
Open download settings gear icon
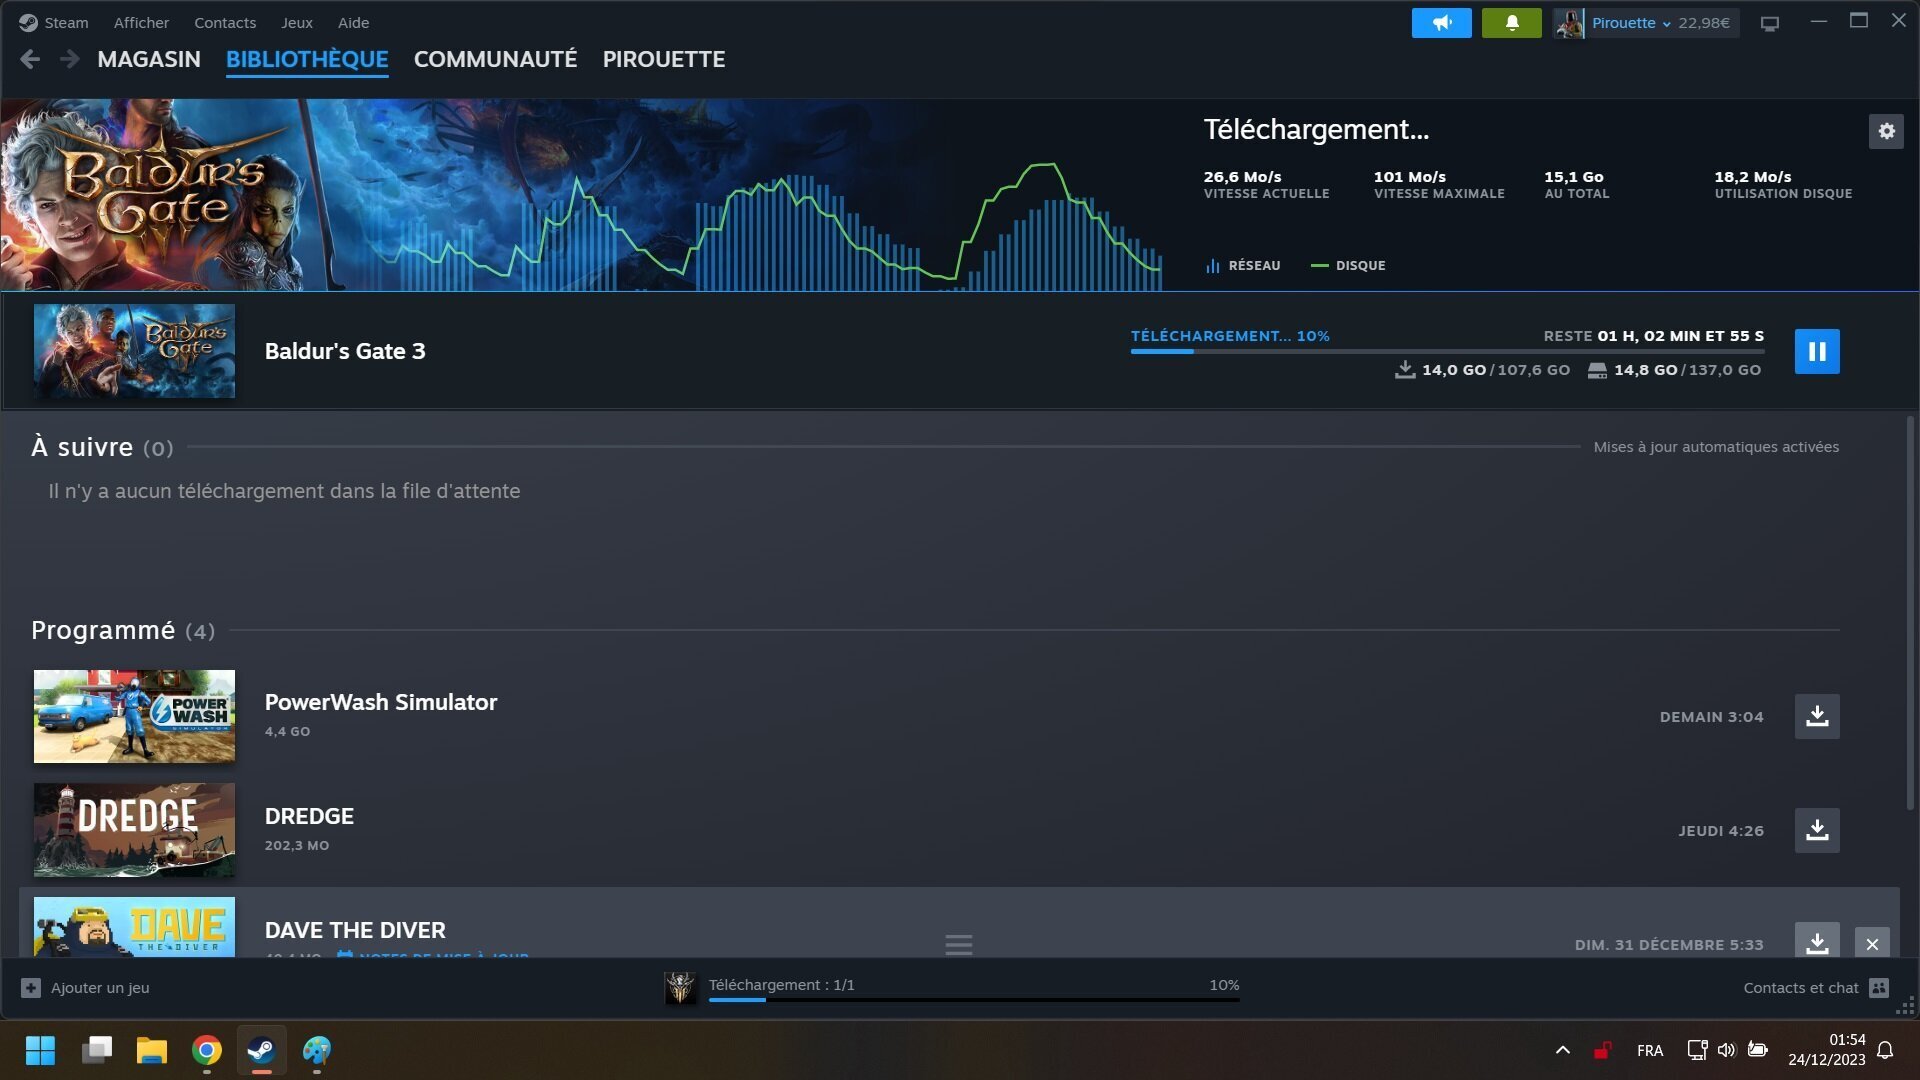click(1886, 131)
